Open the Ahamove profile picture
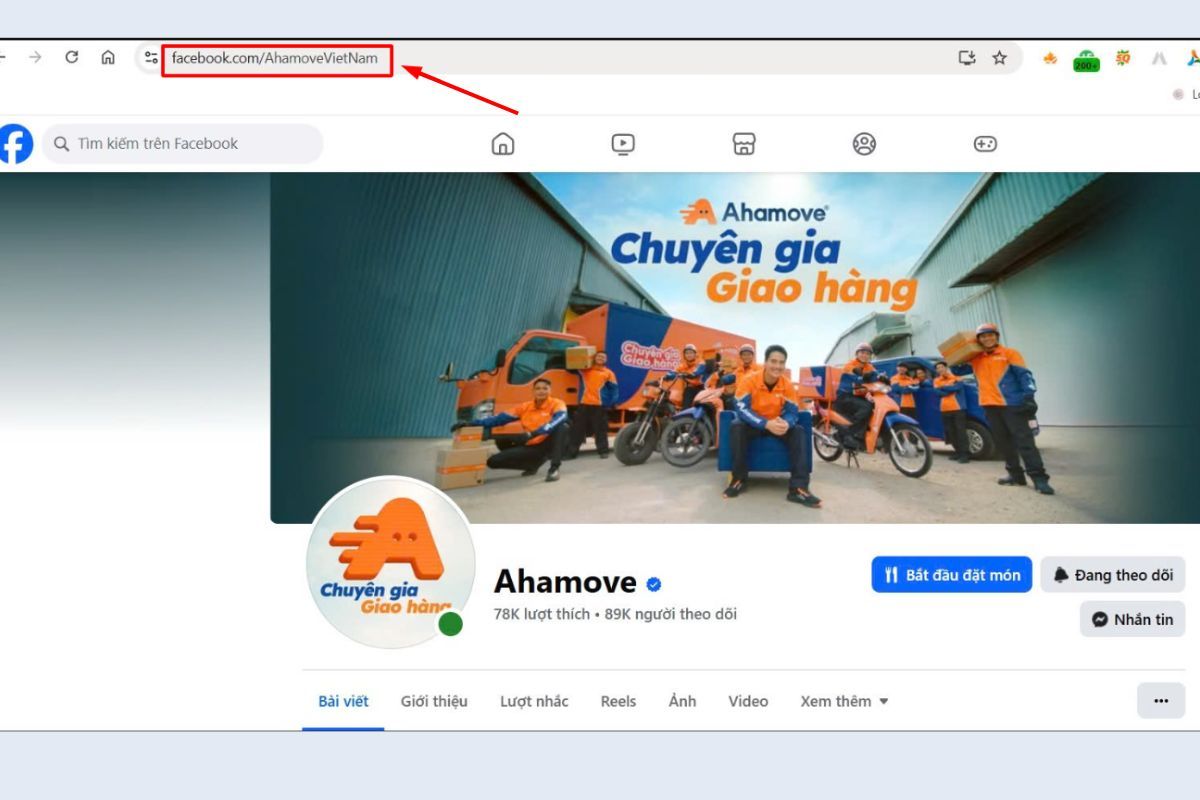1200x800 pixels. tap(390, 562)
